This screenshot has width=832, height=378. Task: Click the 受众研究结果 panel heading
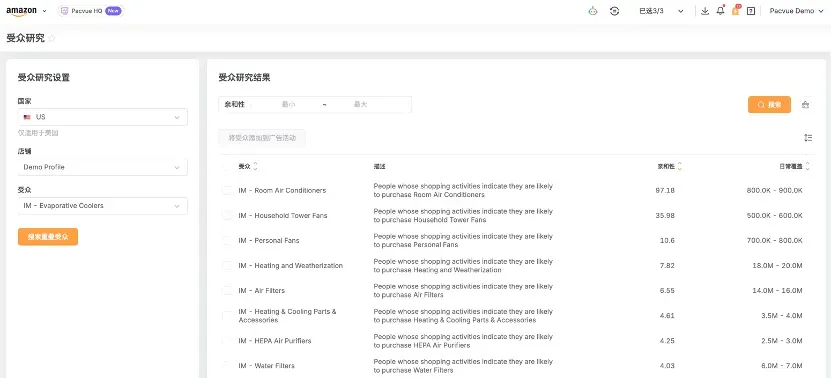point(245,78)
